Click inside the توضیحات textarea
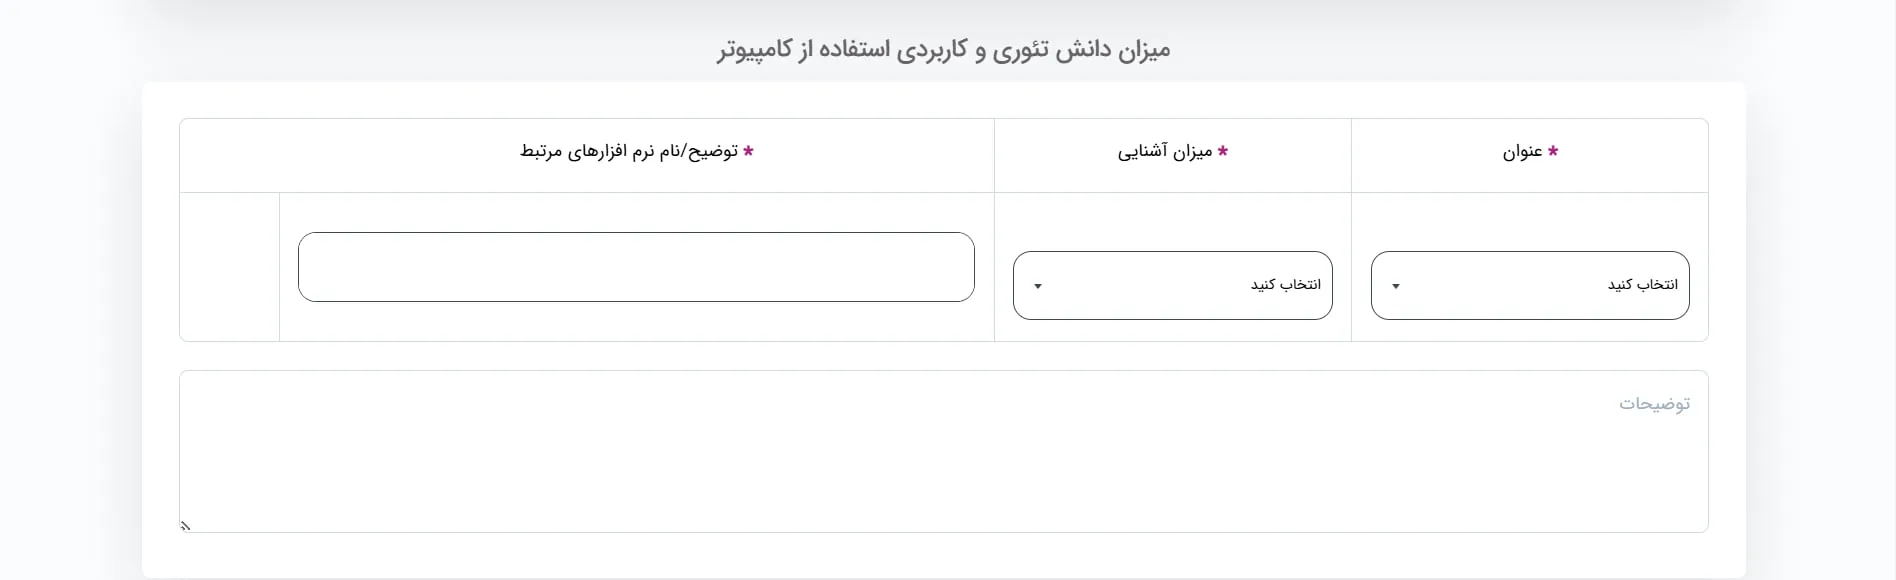 943,460
